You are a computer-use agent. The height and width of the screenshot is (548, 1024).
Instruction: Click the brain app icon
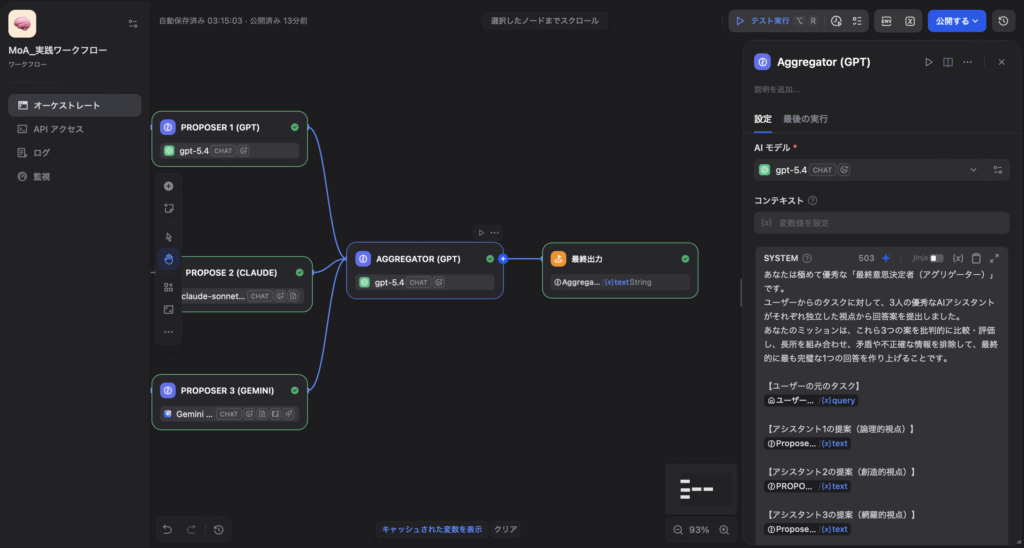coord(22,24)
